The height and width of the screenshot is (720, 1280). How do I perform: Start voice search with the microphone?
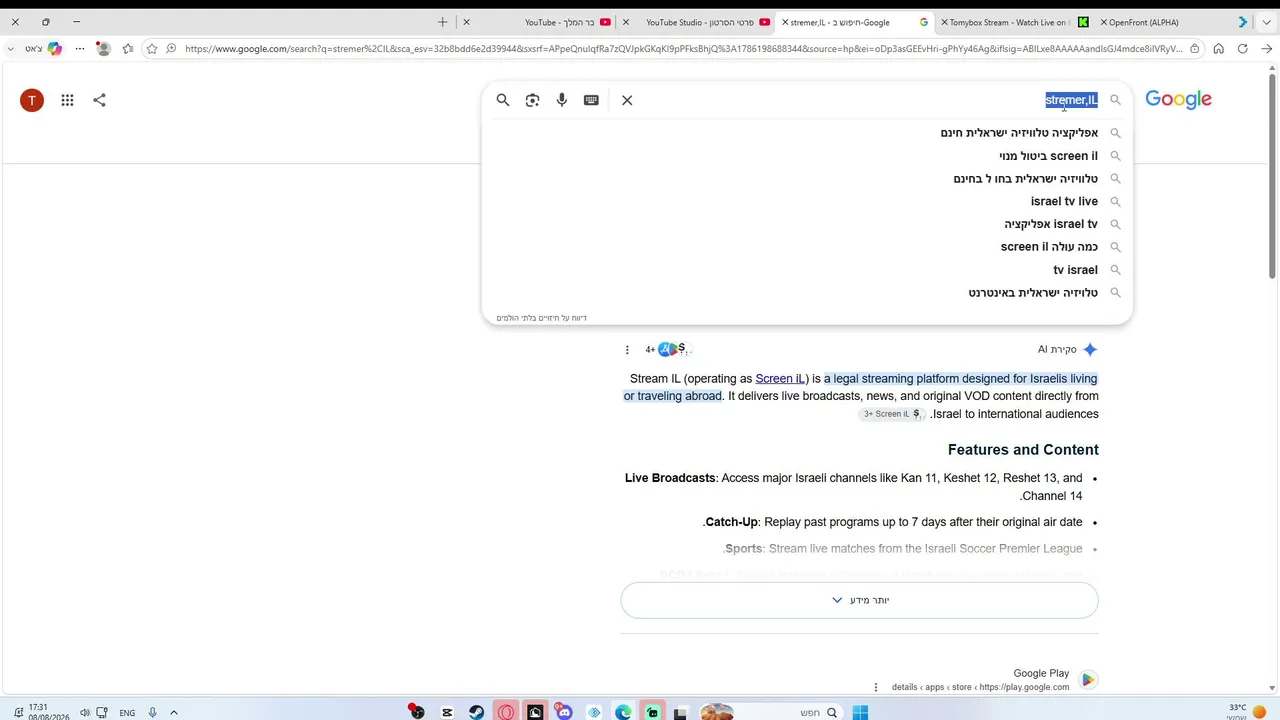pyautogui.click(x=562, y=100)
